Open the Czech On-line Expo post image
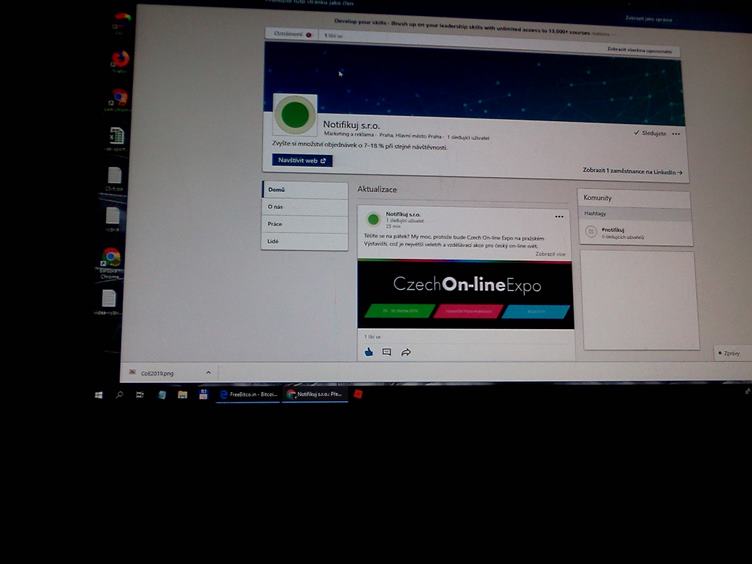Image resolution: width=752 pixels, height=564 pixels. [466, 294]
